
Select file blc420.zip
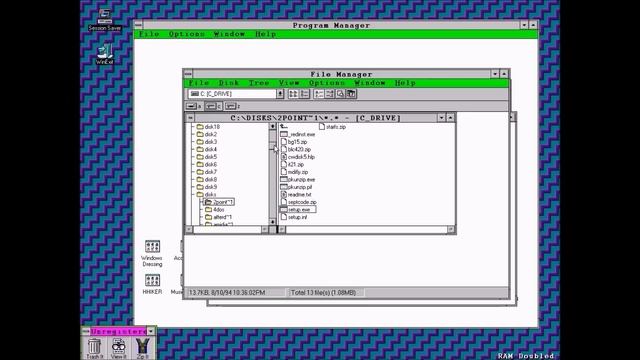pyautogui.click(x=296, y=149)
